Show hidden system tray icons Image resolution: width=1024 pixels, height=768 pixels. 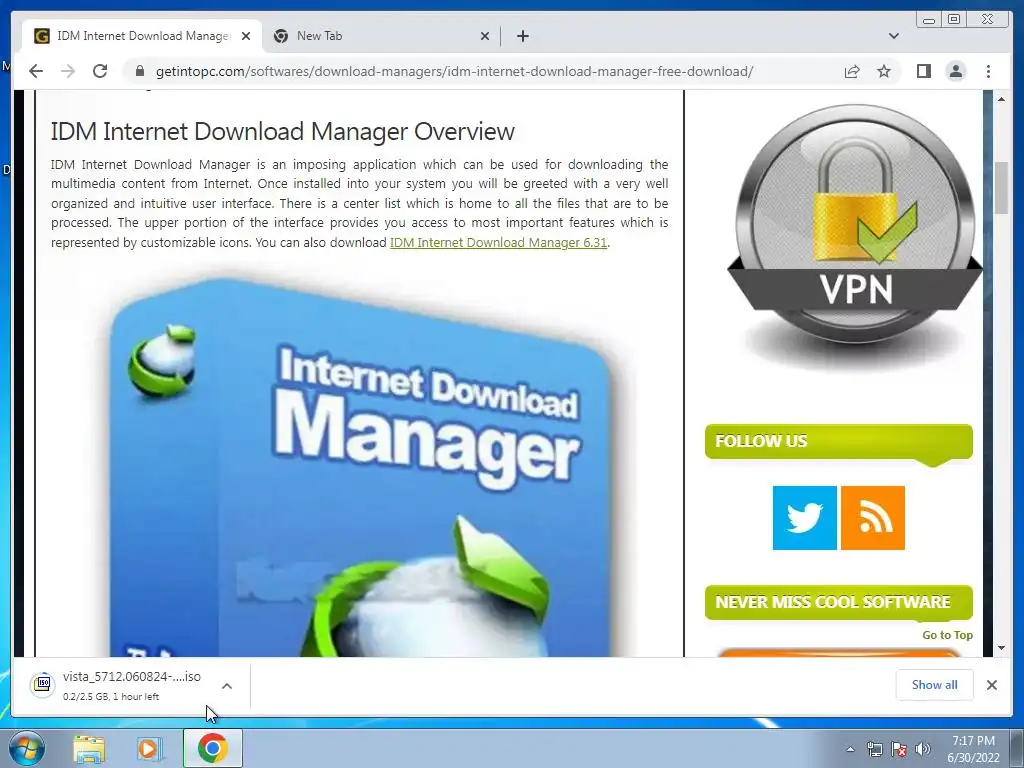[x=850, y=749]
